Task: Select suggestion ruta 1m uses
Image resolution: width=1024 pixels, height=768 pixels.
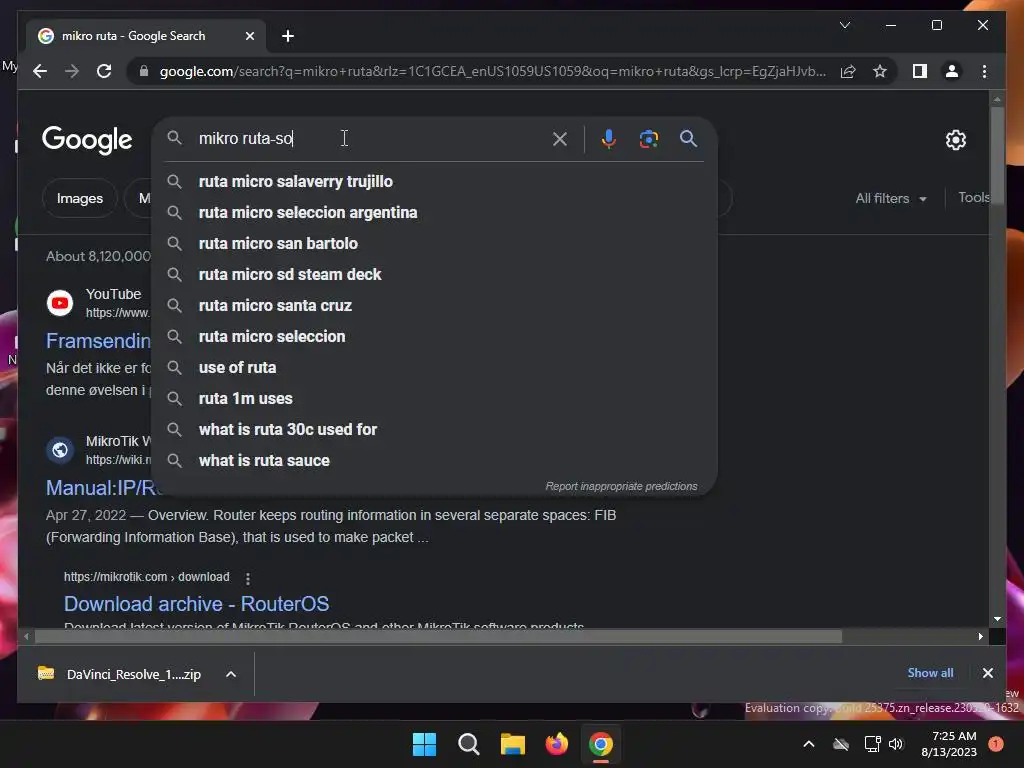Action: tap(434, 398)
